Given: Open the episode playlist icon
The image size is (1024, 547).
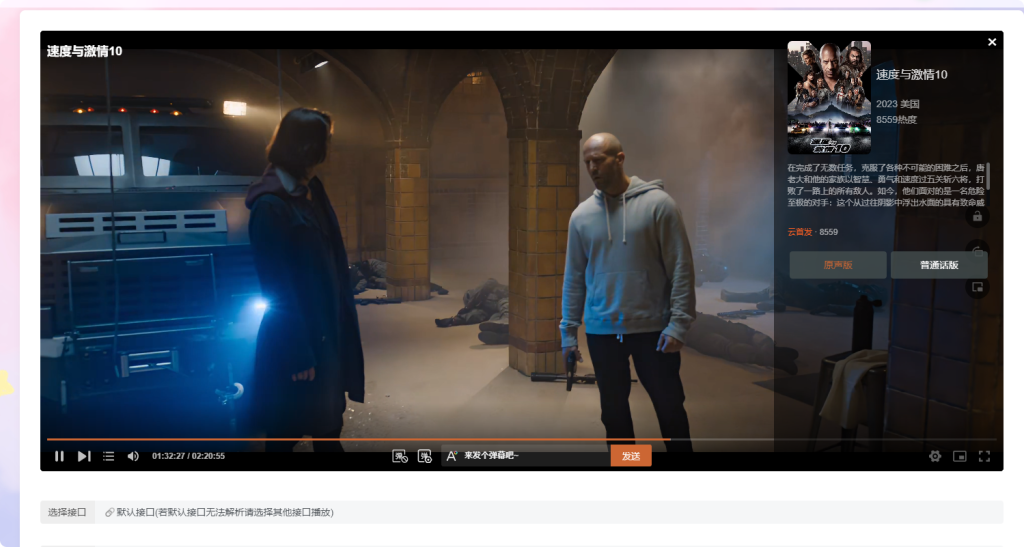Looking at the screenshot, I should [108, 456].
